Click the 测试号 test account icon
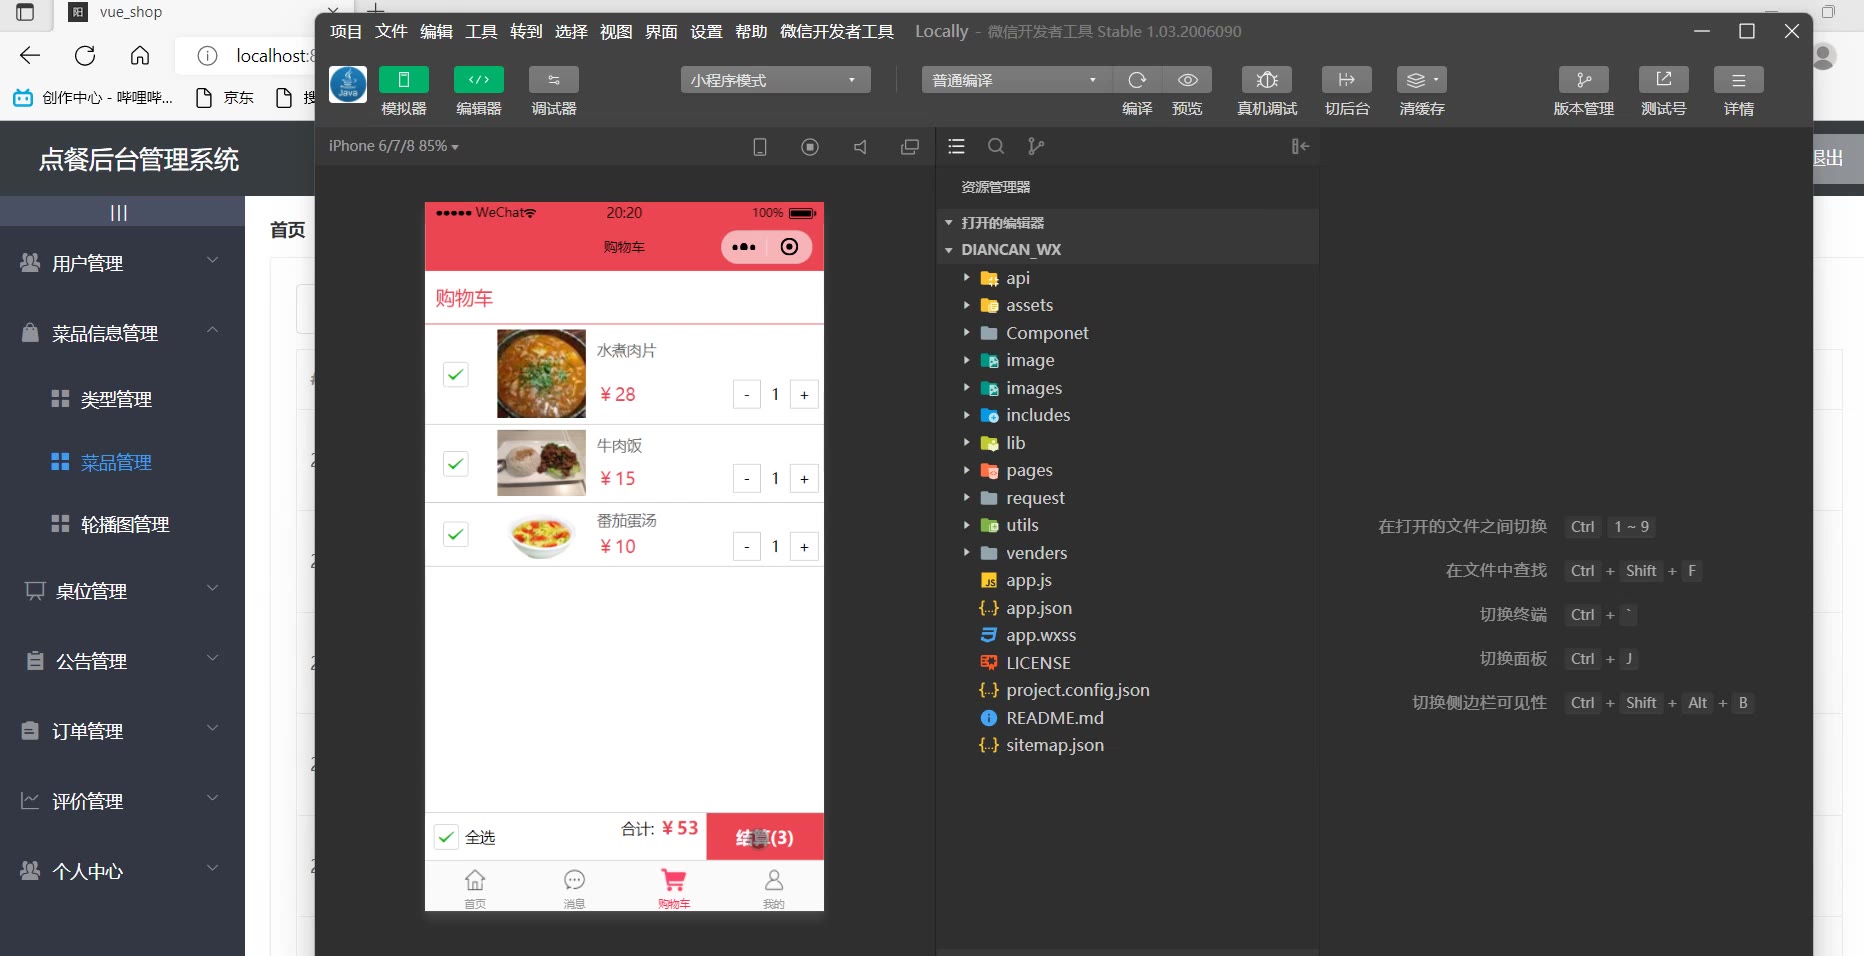Image resolution: width=1864 pixels, height=956 pixels. pos(1664,80)
